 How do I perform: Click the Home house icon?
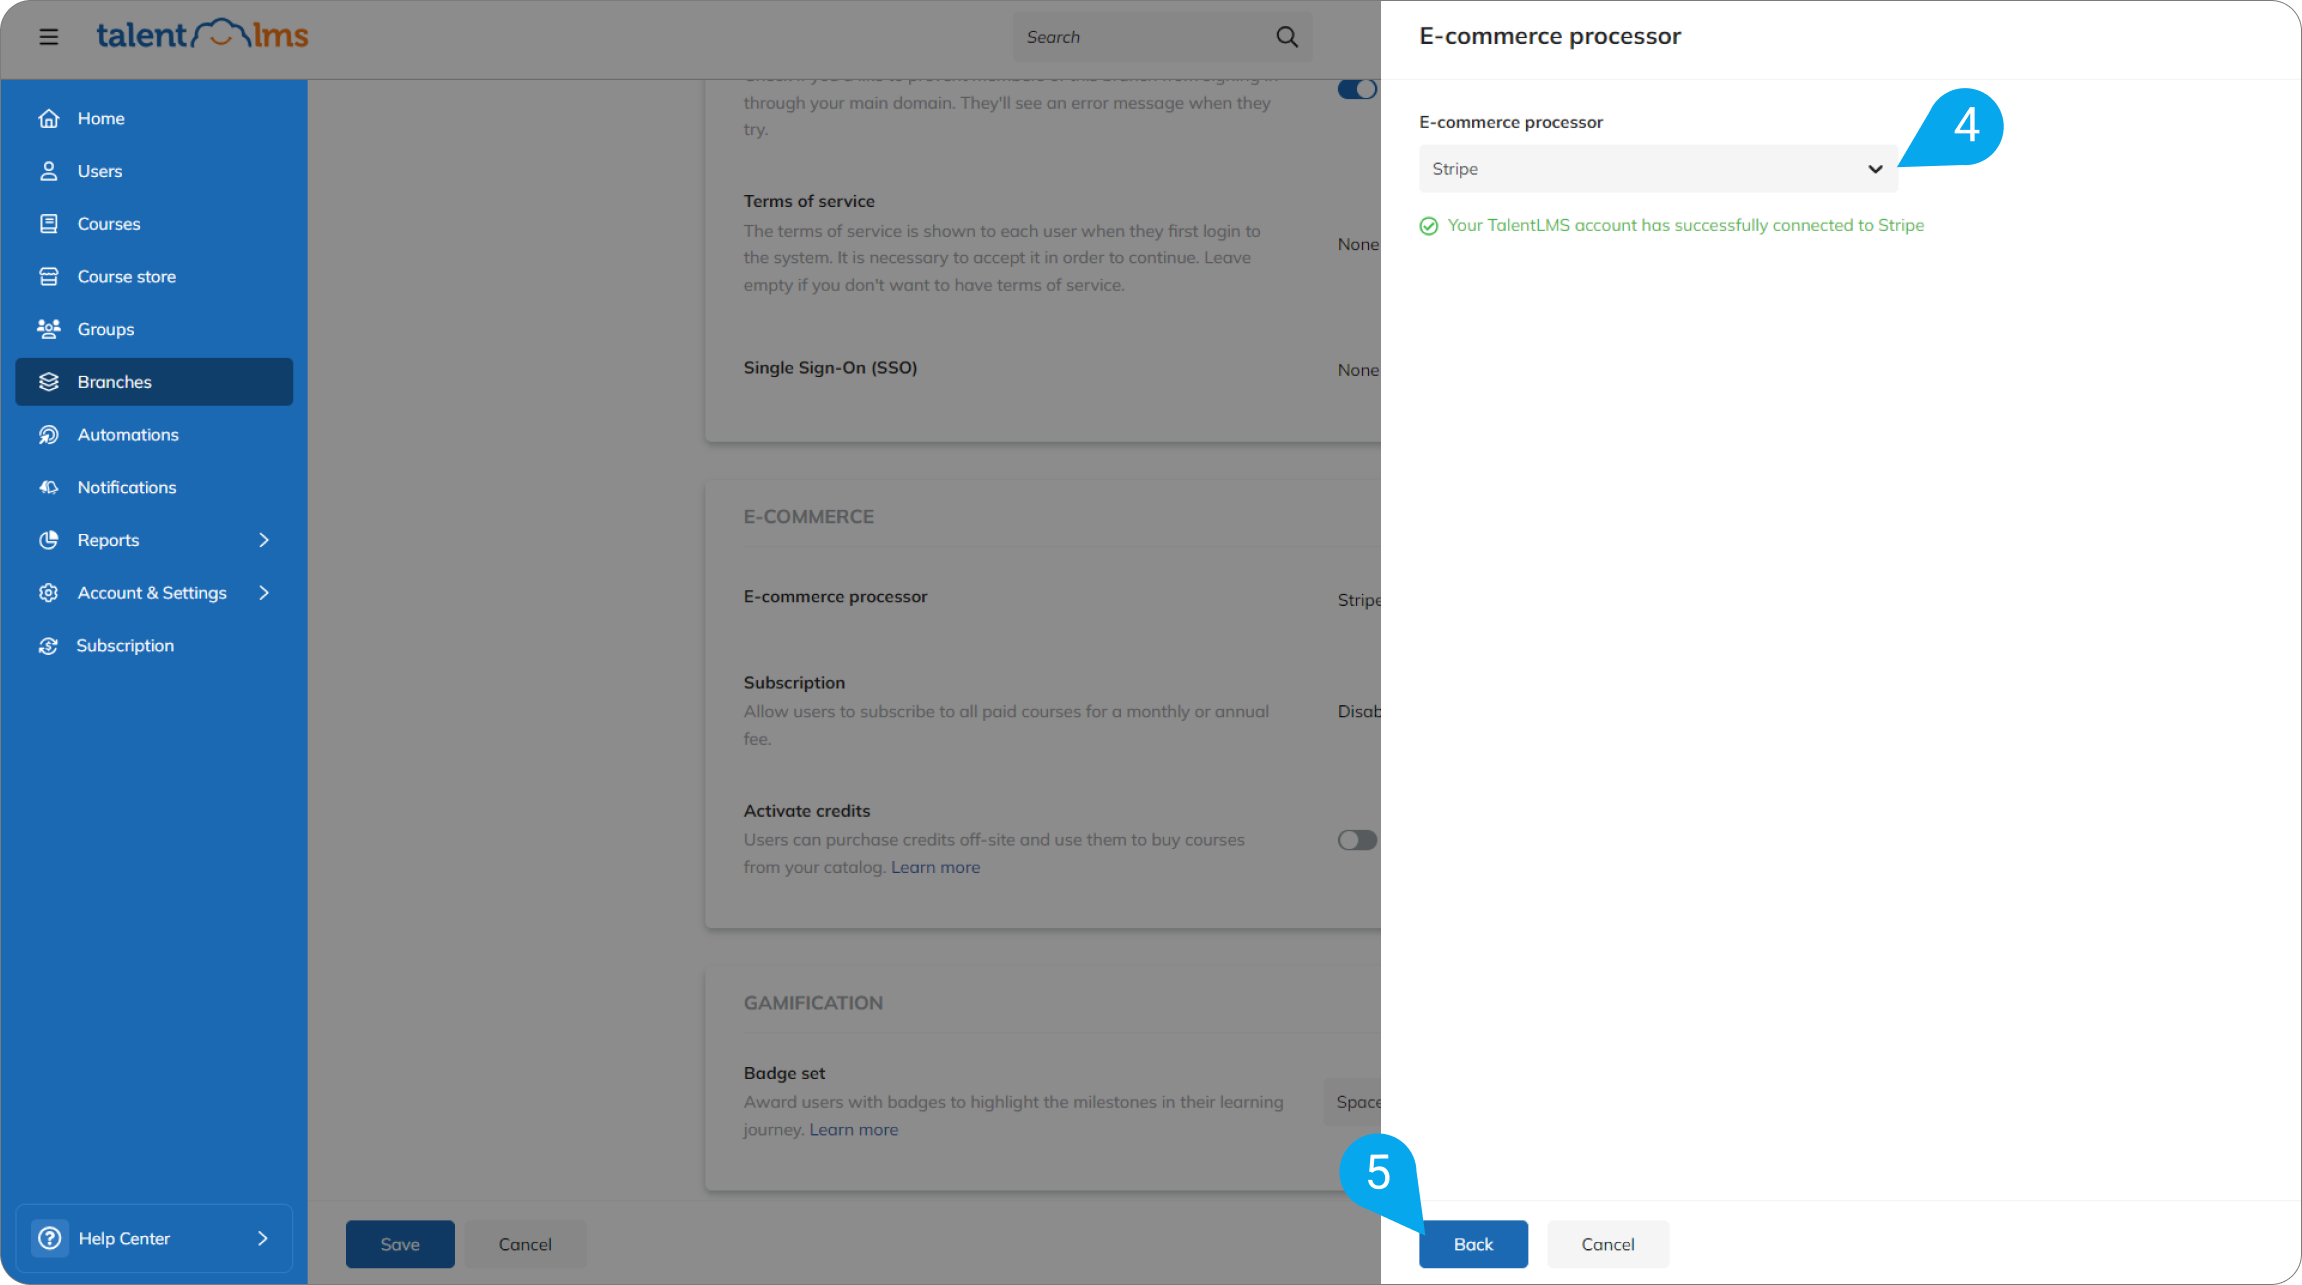(49, 118)
